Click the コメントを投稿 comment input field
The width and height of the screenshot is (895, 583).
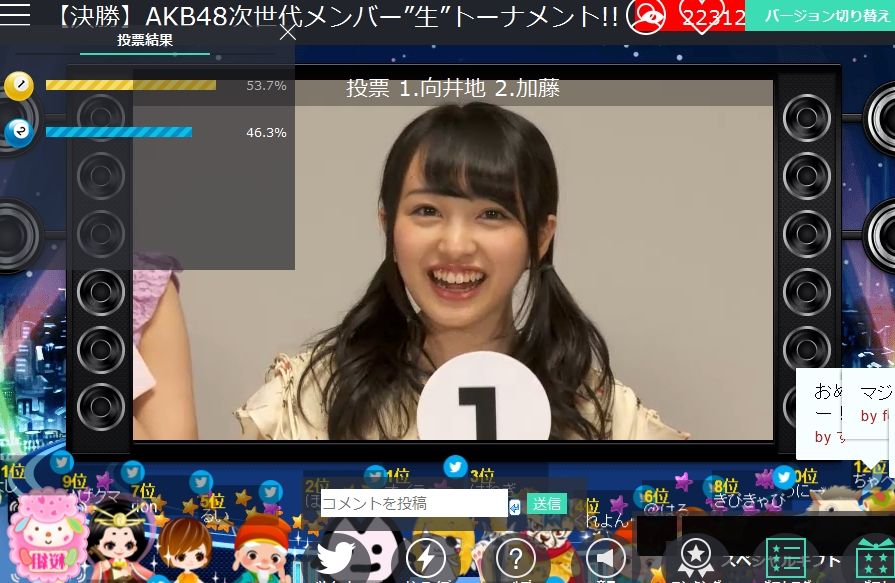click(414, 503)
